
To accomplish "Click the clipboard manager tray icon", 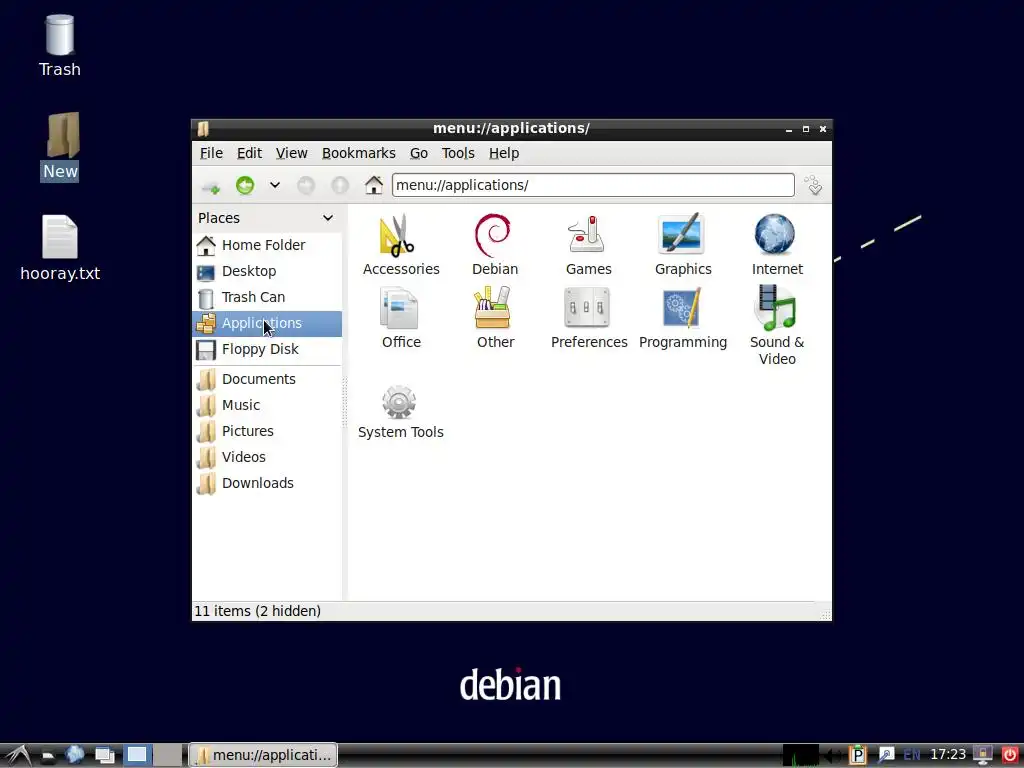I will tap(857, 756).
